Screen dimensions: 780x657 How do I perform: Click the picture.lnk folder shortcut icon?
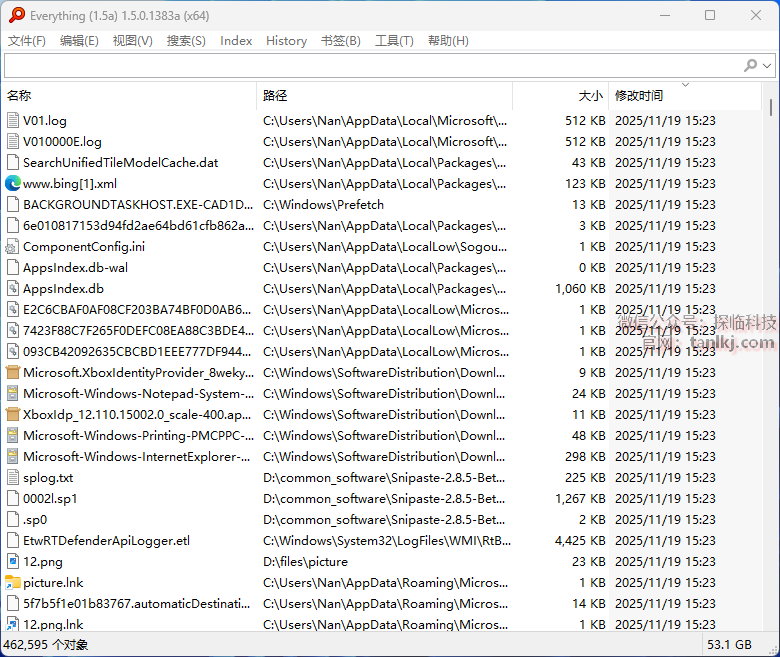pos(13,582)
